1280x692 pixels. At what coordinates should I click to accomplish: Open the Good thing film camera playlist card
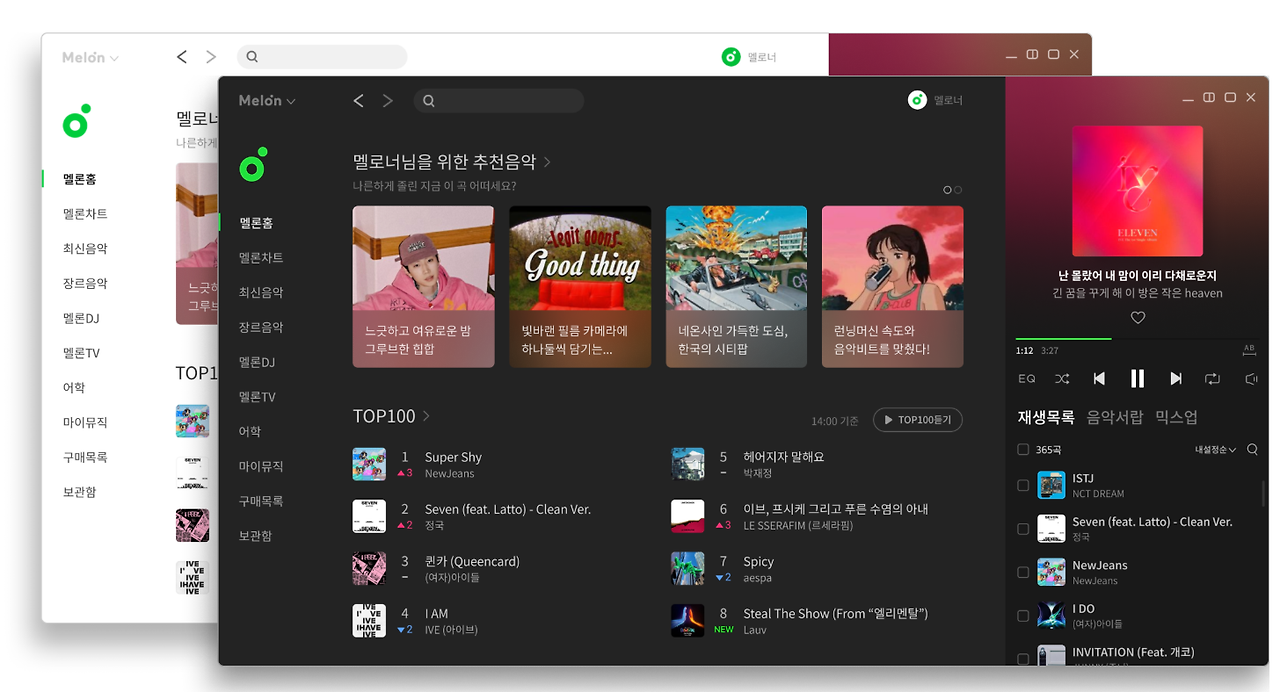[580, 287]
